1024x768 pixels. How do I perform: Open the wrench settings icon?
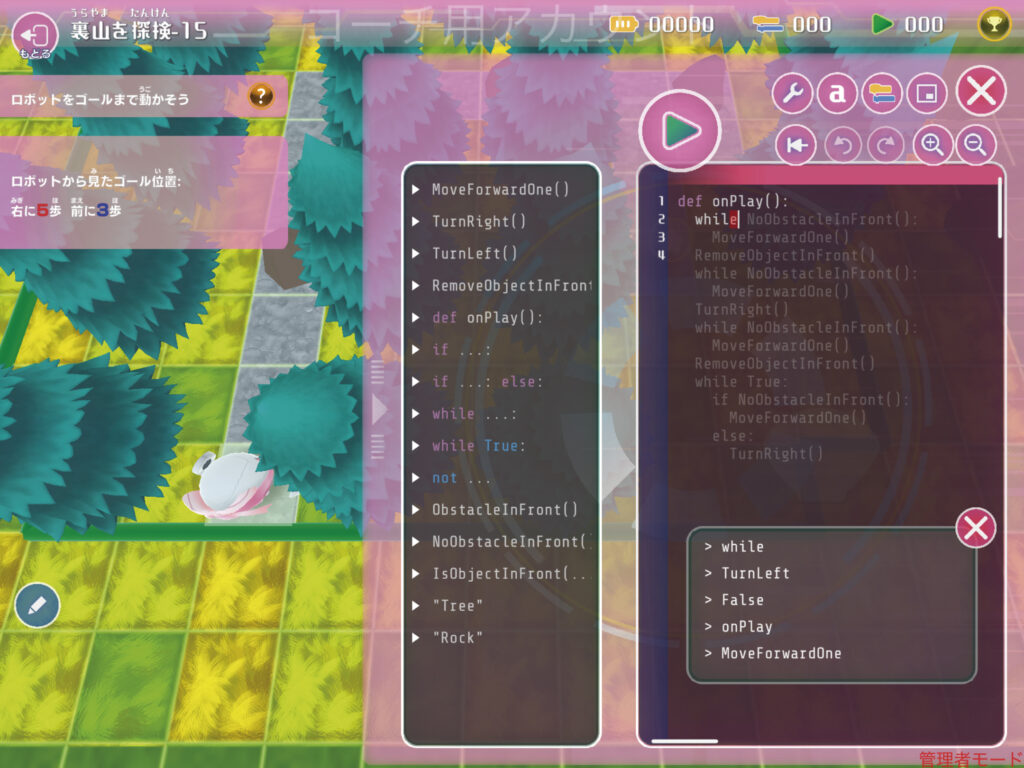click(x=792, y=94)
